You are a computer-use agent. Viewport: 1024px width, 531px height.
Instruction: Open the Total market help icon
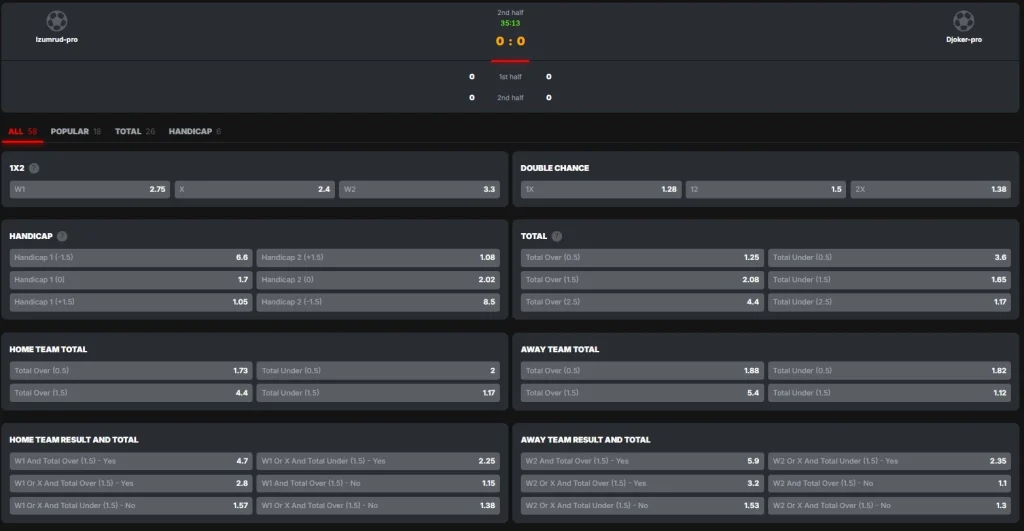(556, 236)
